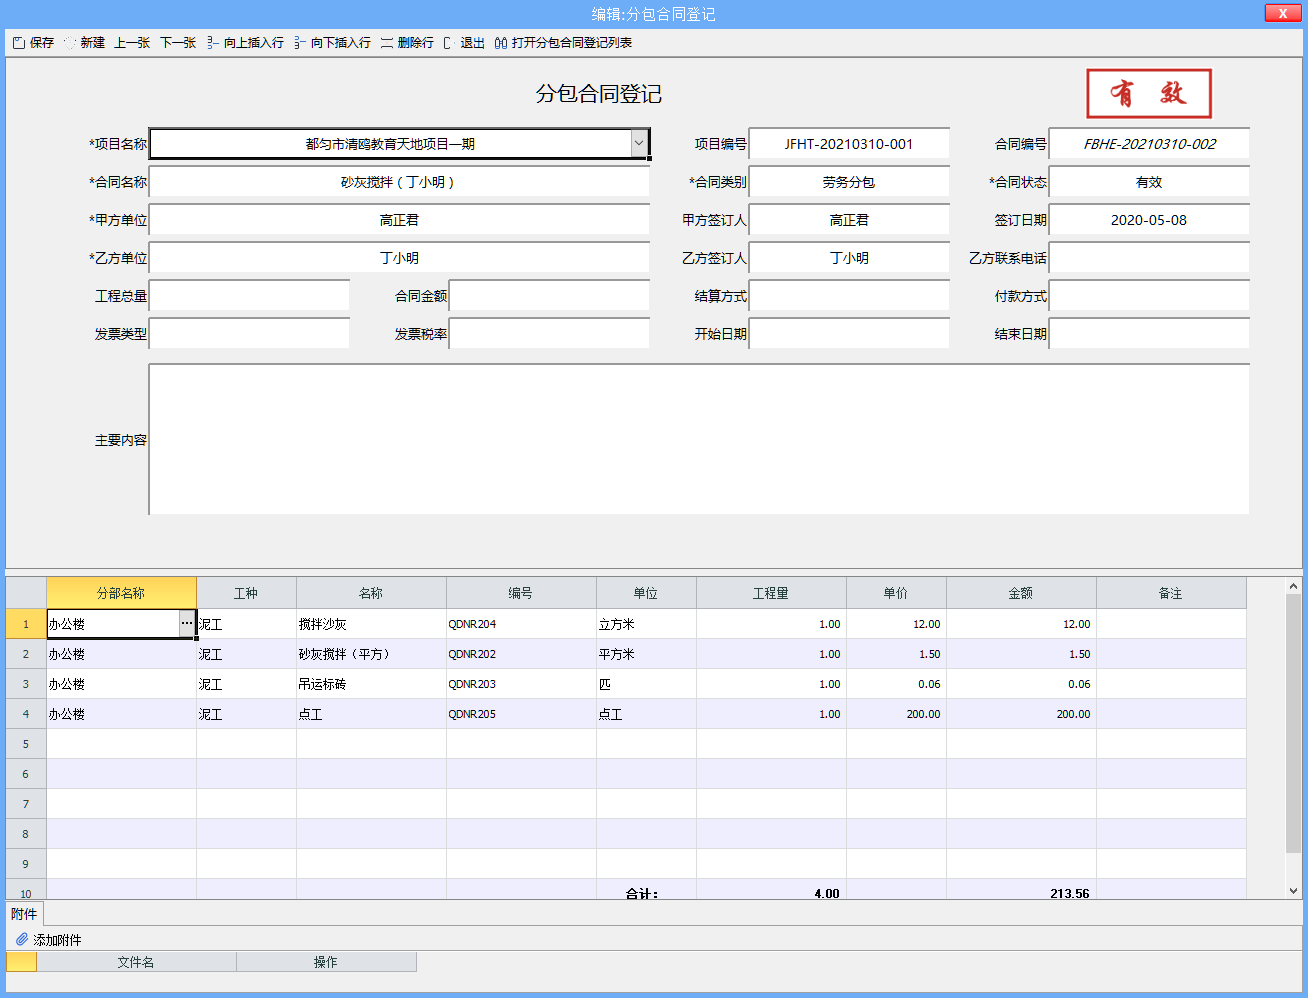
Task: Click the 合同状态 field showing 有效
Action: pos(1149,182)
